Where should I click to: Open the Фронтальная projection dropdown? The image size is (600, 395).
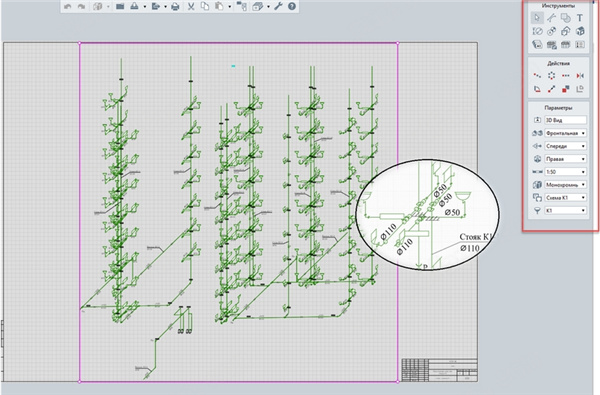566,133
